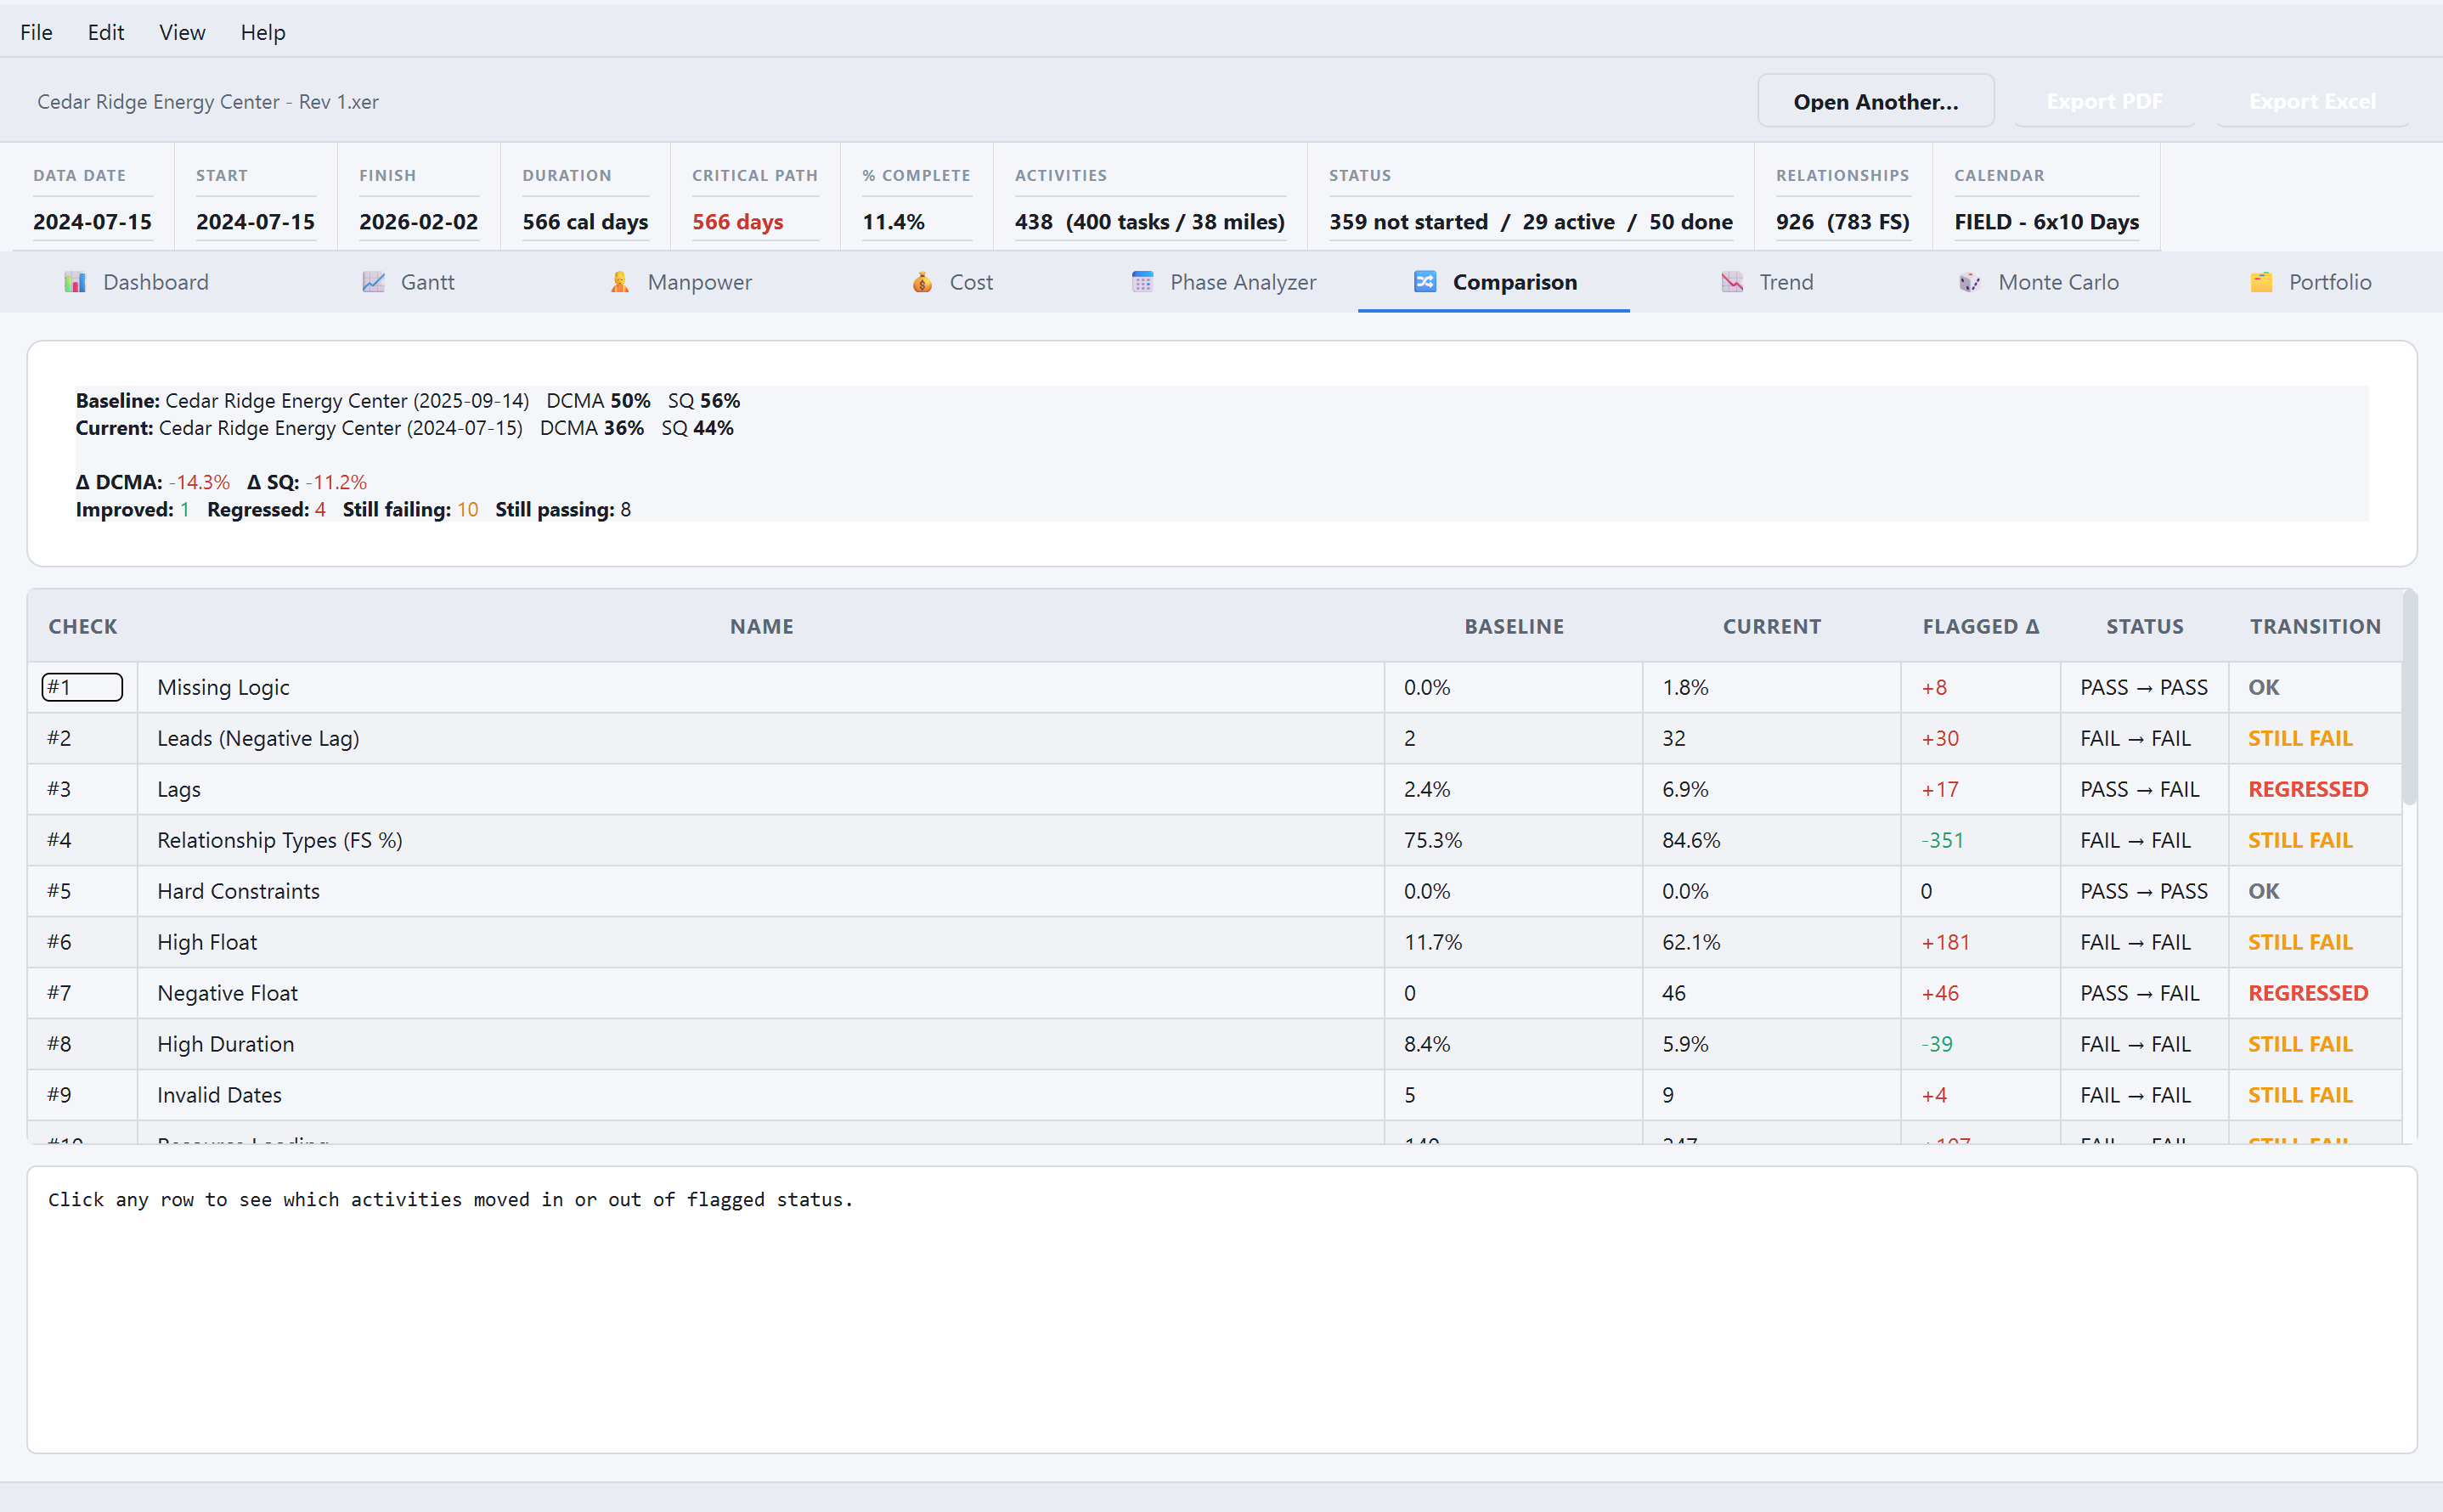Select the Comparison tab
Viewport: 2443px width, 1512px height.
(1494, 282)
